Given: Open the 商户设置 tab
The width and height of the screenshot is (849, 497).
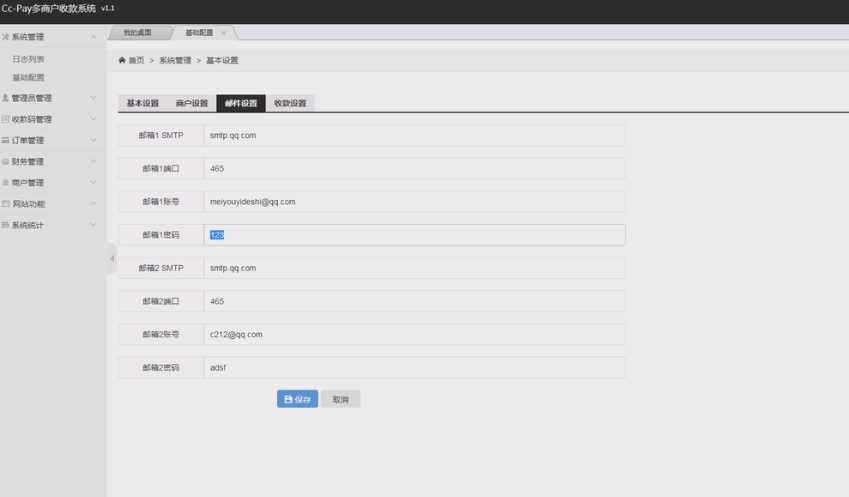Looking at the screenshot, I should click(x=191, y=103).
